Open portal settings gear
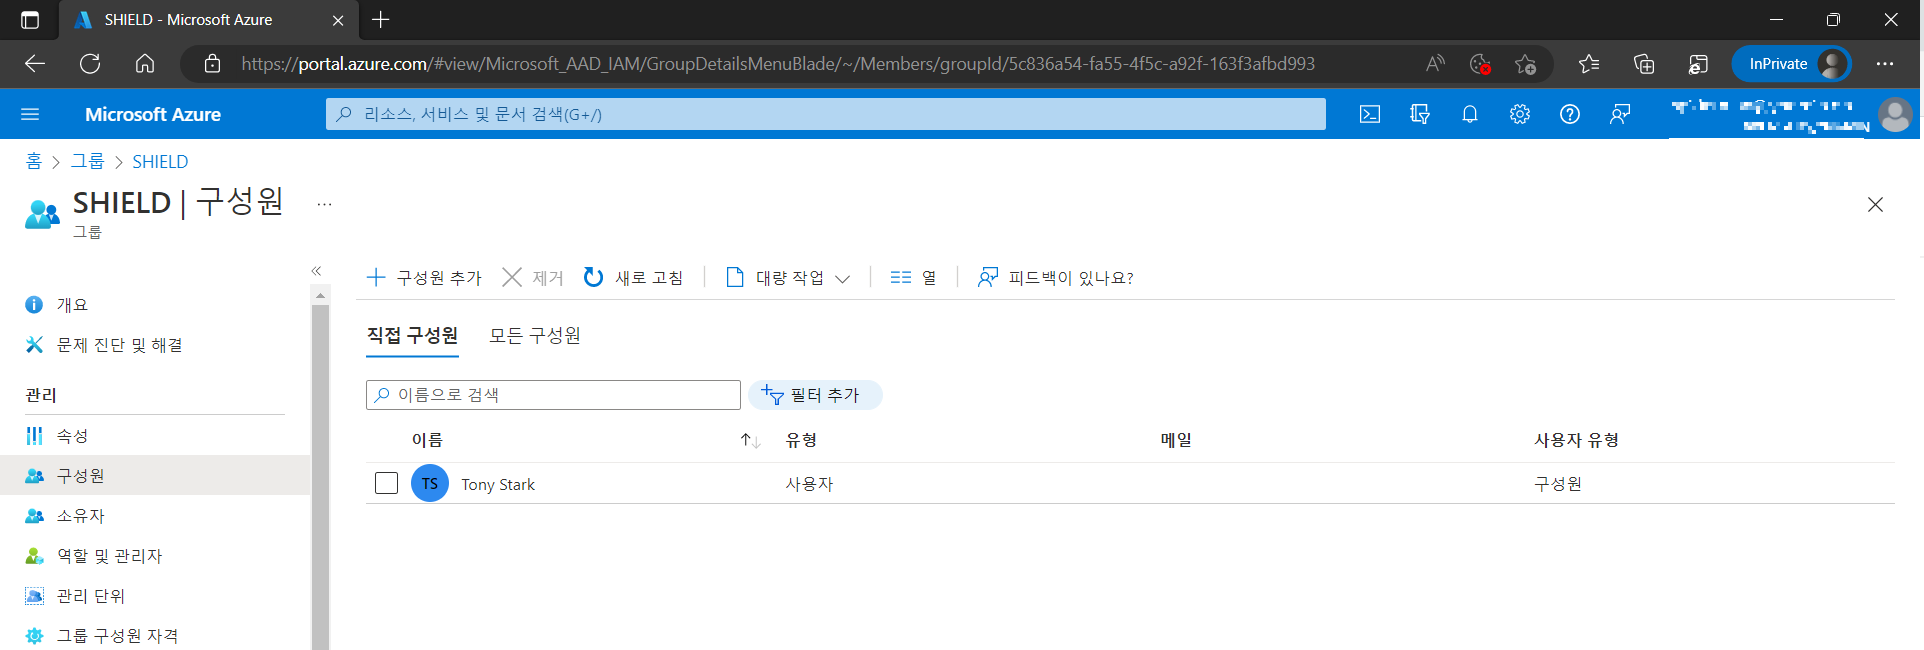 point(1520,114)
